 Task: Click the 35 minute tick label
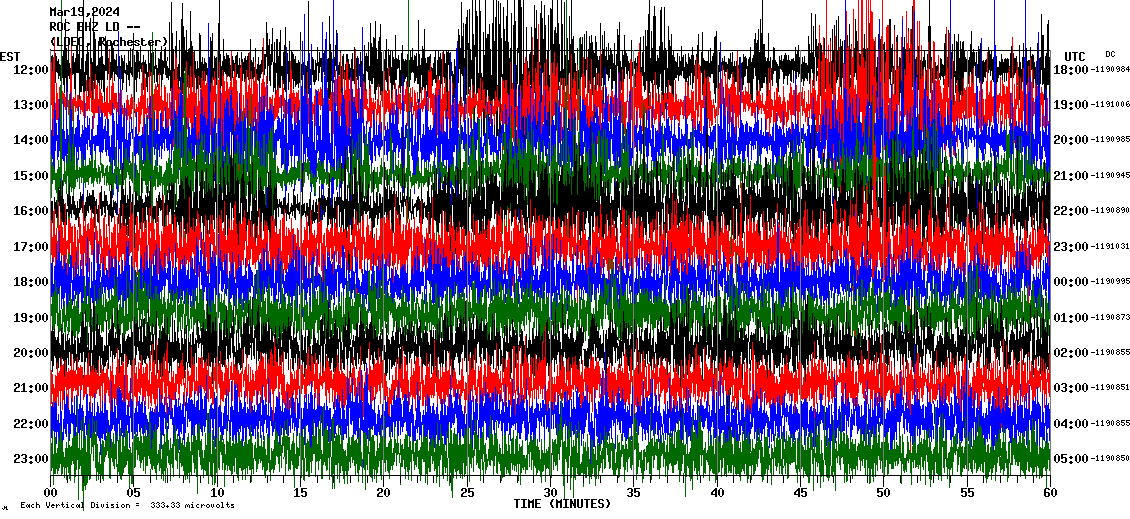tap(633, 493)
